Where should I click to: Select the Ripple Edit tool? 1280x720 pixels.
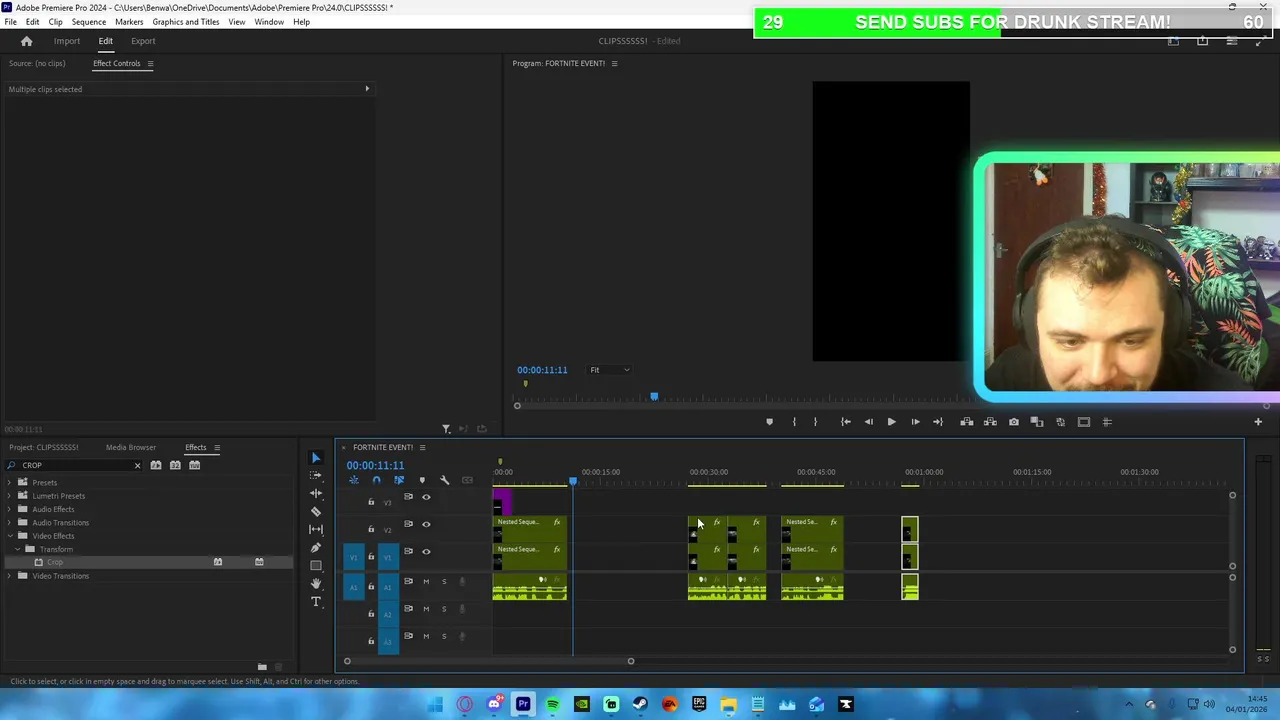316,494
